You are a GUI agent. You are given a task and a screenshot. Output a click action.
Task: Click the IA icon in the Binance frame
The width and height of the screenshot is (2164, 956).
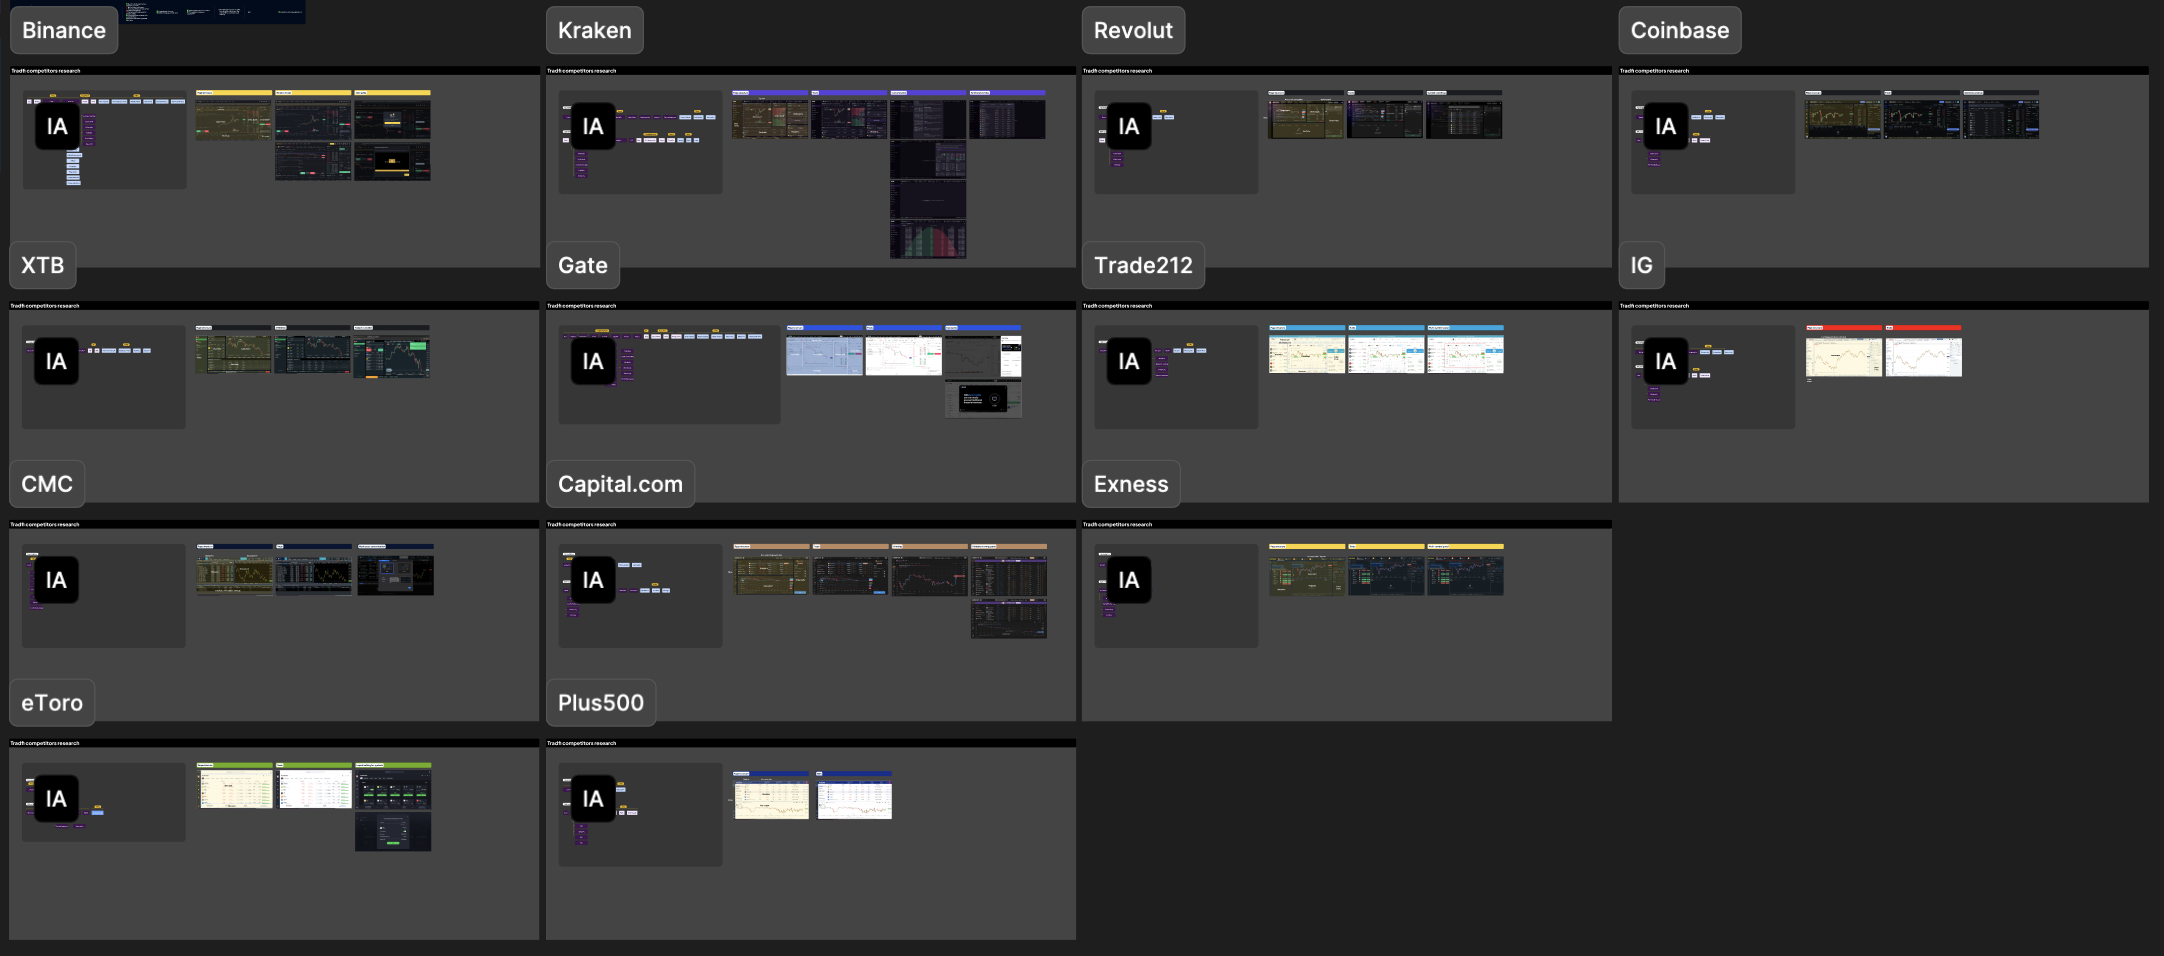click(57, 126)
